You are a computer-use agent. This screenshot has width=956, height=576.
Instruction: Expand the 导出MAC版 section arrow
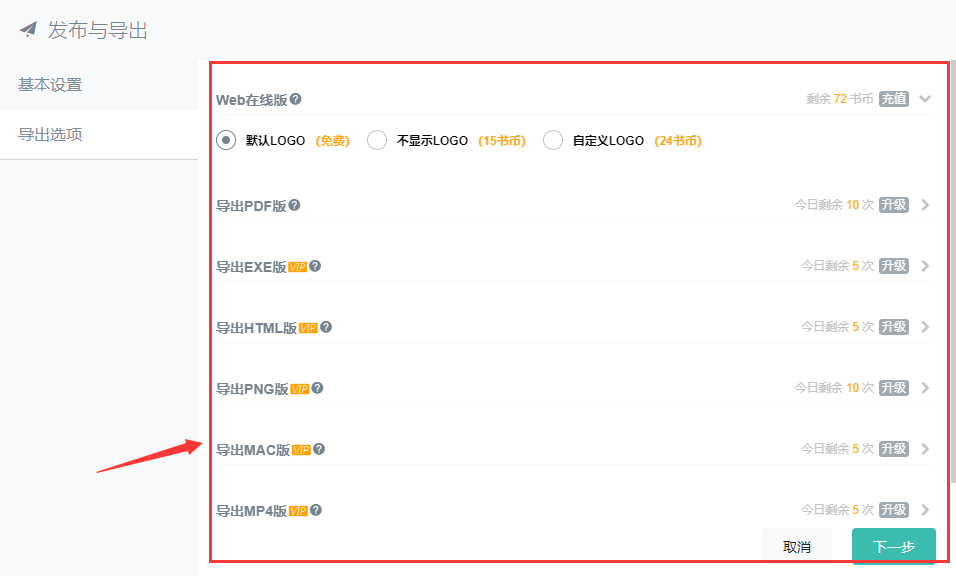[x=925, y=449]
